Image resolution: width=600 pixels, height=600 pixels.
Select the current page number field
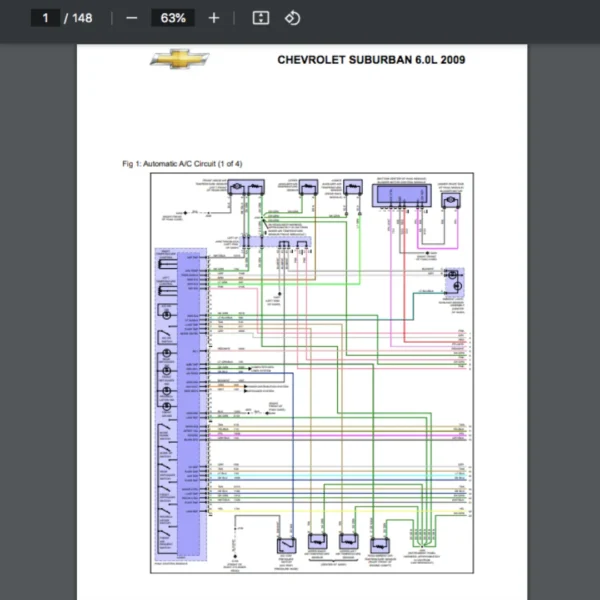[45, 18]
